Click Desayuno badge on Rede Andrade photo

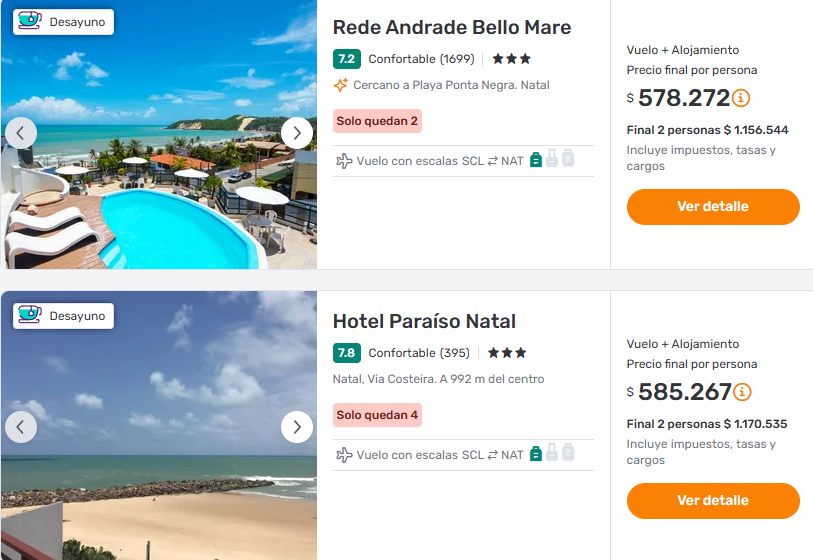[x=64, y=22]
